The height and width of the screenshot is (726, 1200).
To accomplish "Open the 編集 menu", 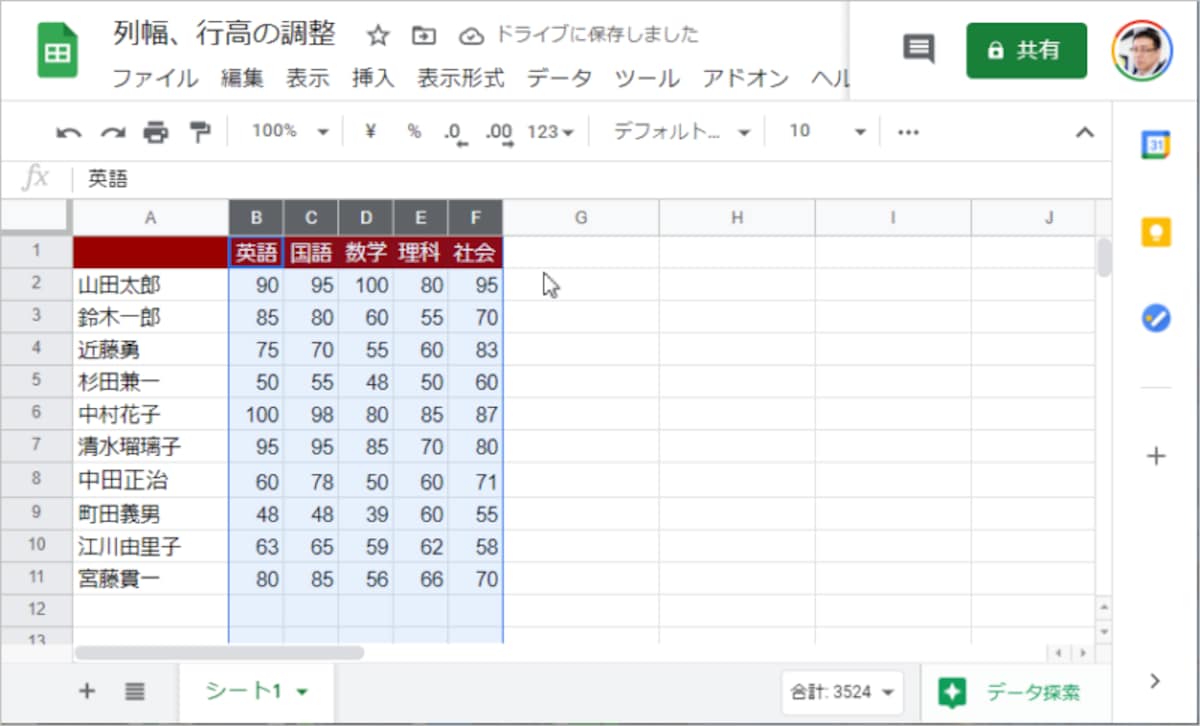I will tap(242, 78).
